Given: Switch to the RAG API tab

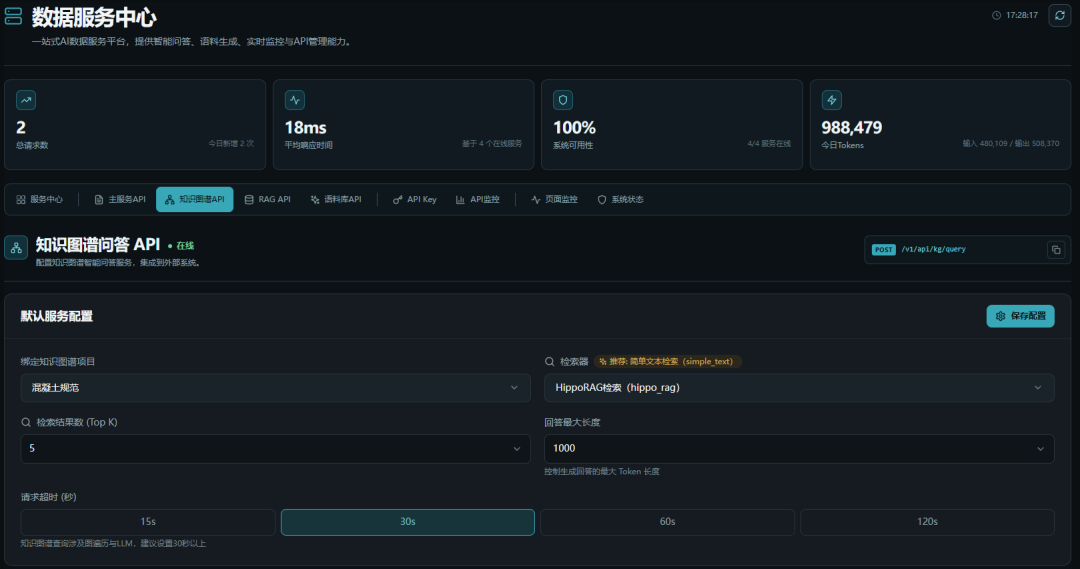Looking at the screenshot, I should click(268, 200).
